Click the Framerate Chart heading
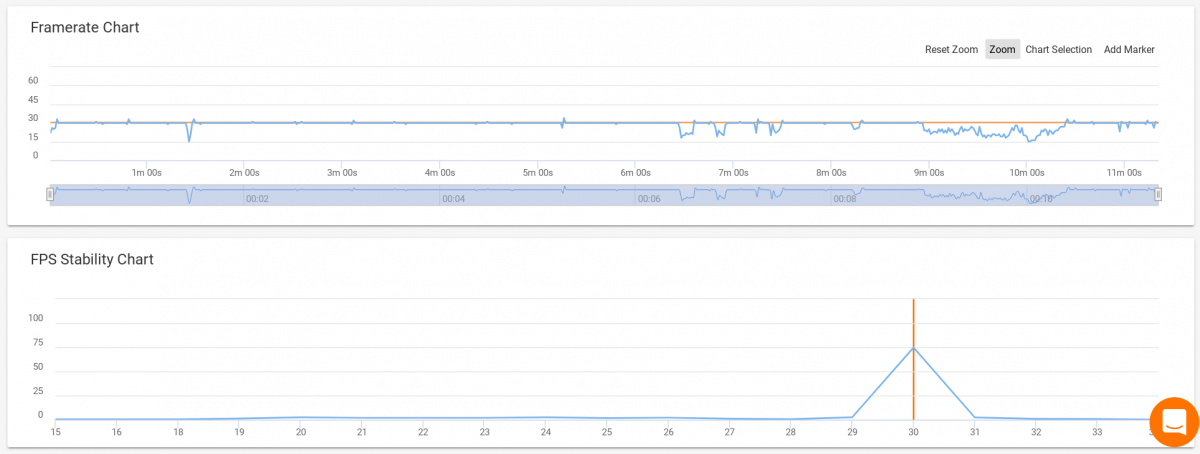This screenshot has width=1200, height=454. (x=85, y=28)
